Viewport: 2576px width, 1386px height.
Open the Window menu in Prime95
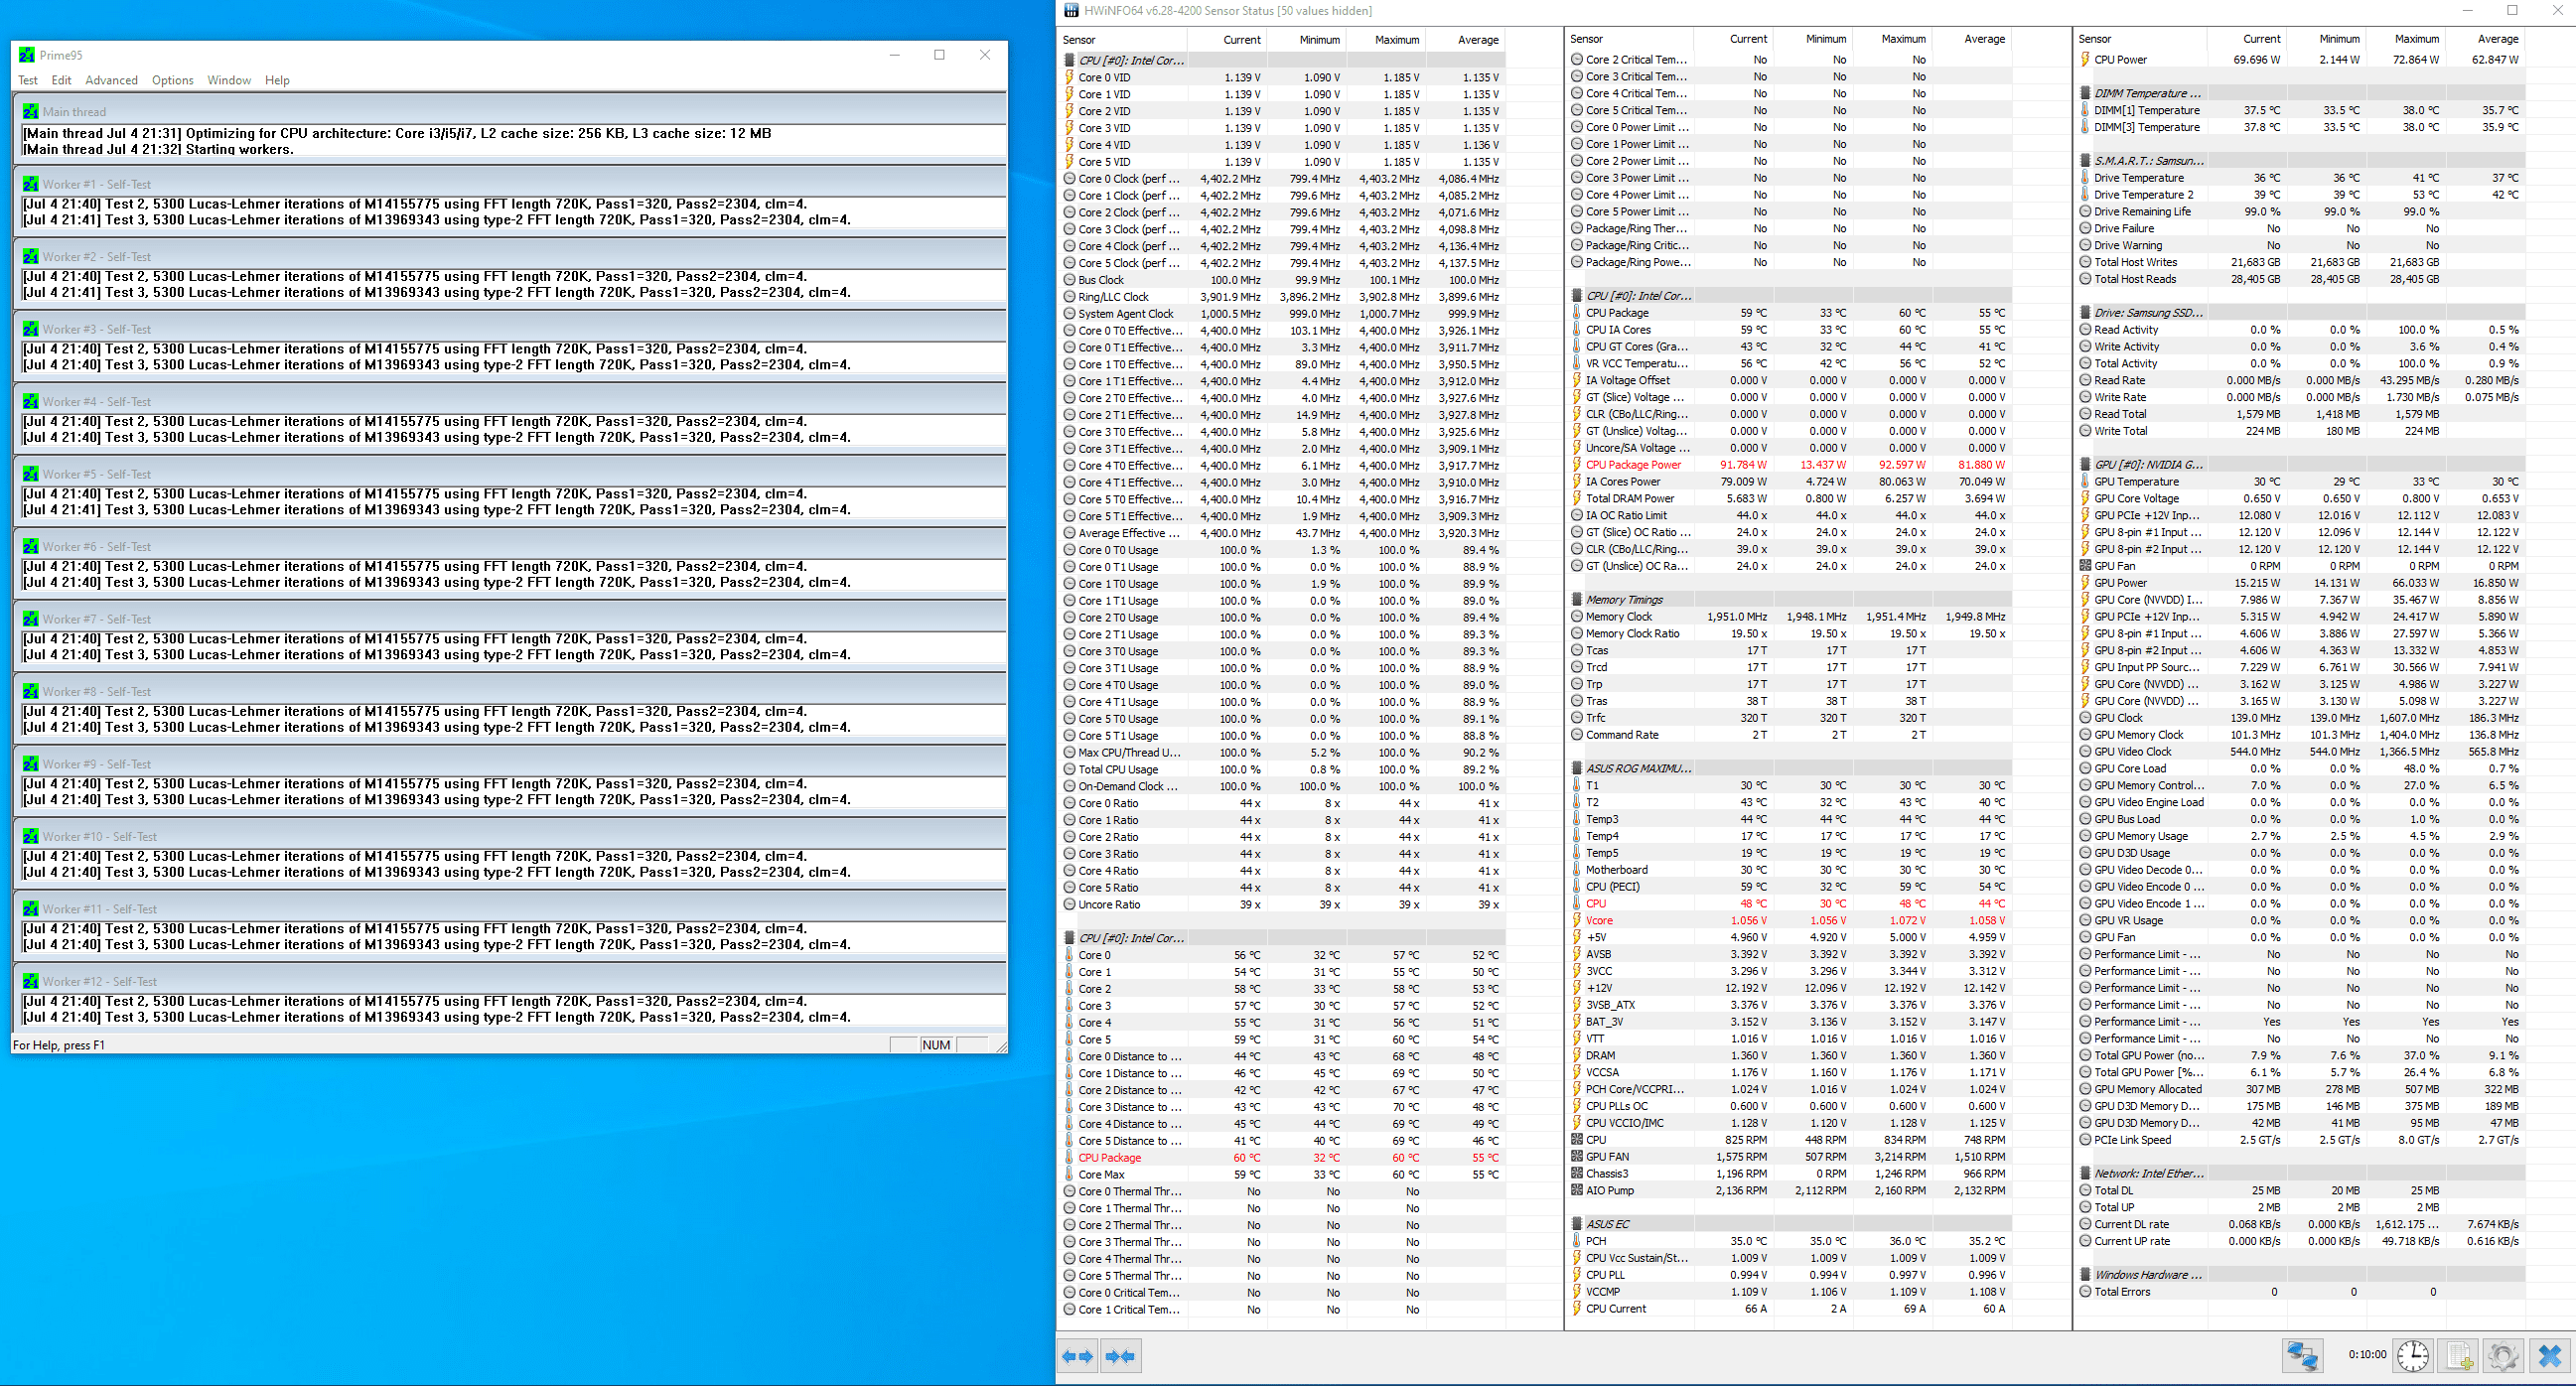click(229, 80)
